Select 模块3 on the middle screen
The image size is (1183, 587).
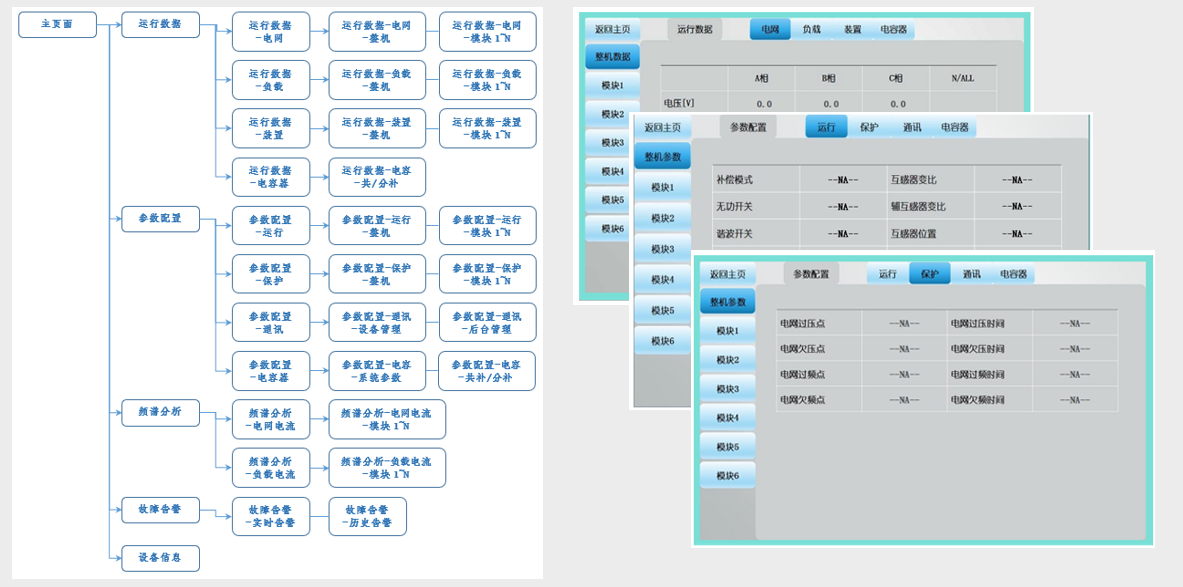point(661,247)
